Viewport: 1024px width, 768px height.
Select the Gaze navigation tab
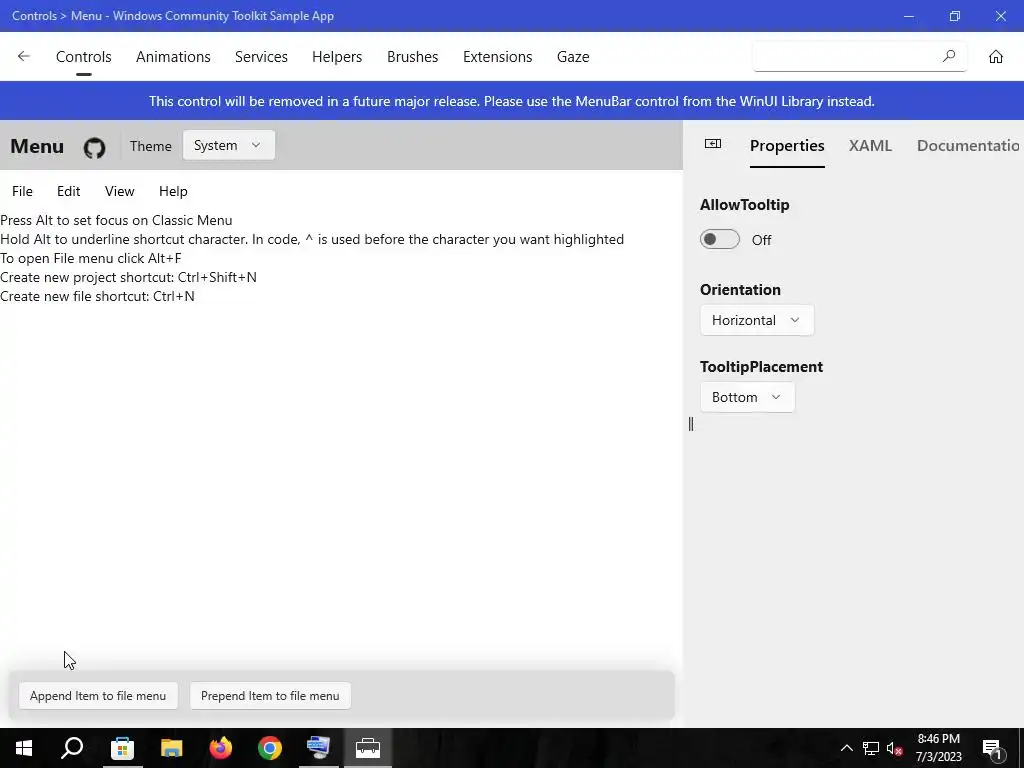573,57
